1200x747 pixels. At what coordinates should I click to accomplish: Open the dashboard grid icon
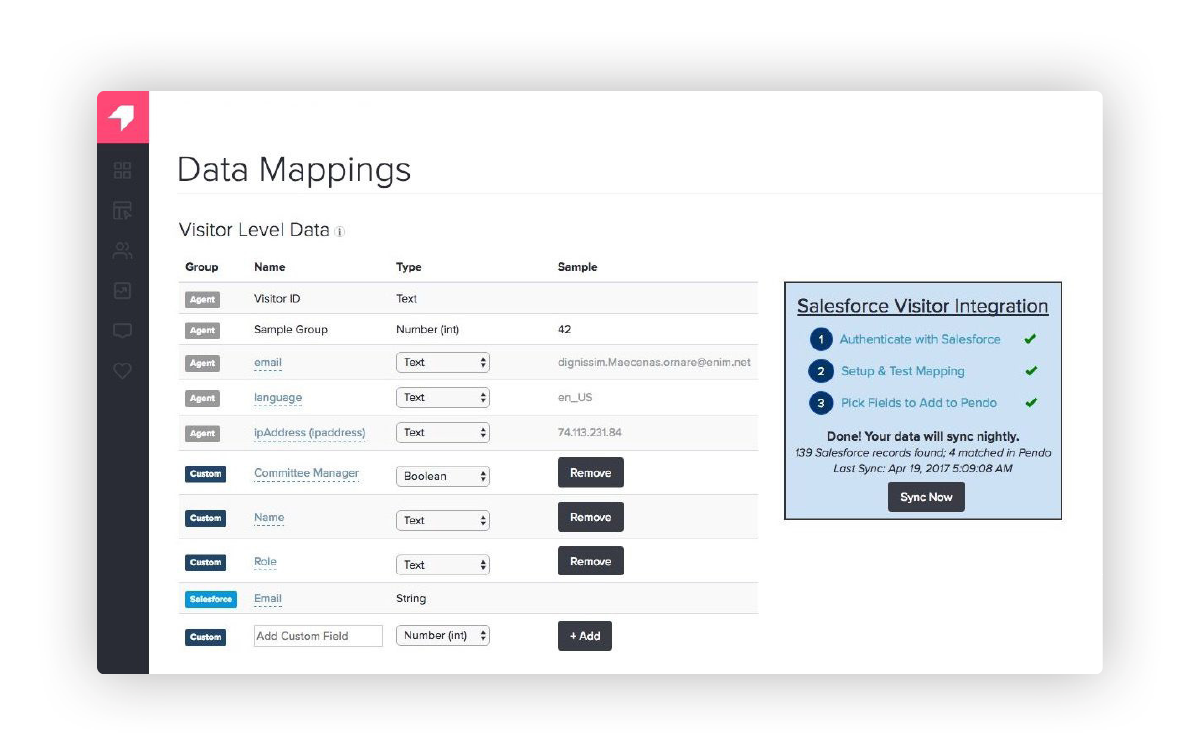pyautogui.click(x=122, y=171)
